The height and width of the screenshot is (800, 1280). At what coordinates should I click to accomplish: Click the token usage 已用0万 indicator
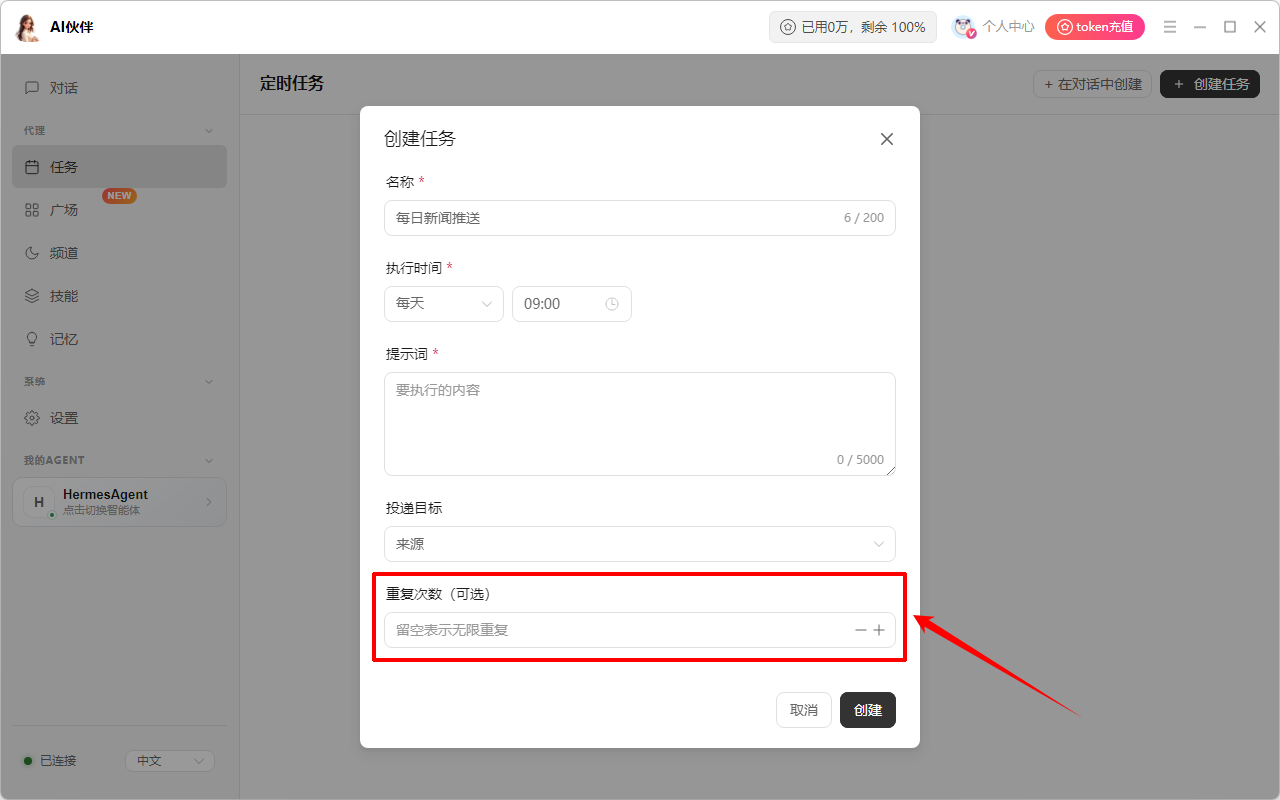point(853,27)
